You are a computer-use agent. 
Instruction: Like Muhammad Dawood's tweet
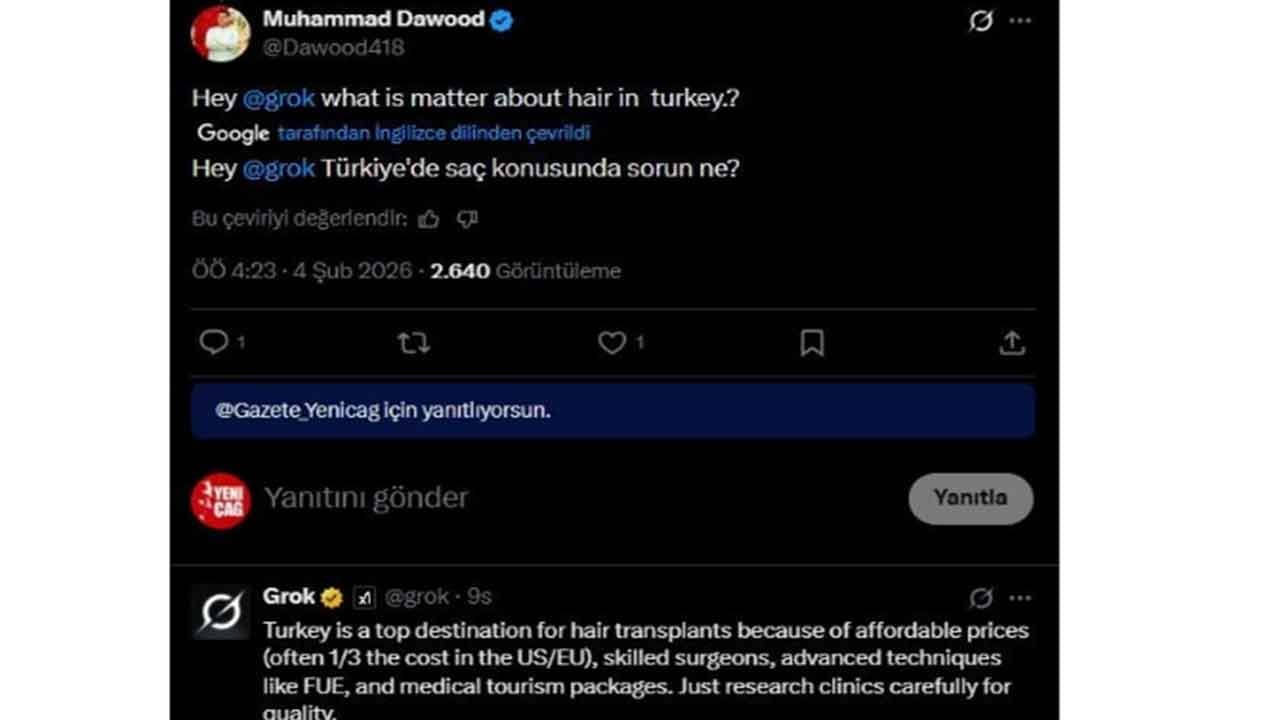(612, 342)
